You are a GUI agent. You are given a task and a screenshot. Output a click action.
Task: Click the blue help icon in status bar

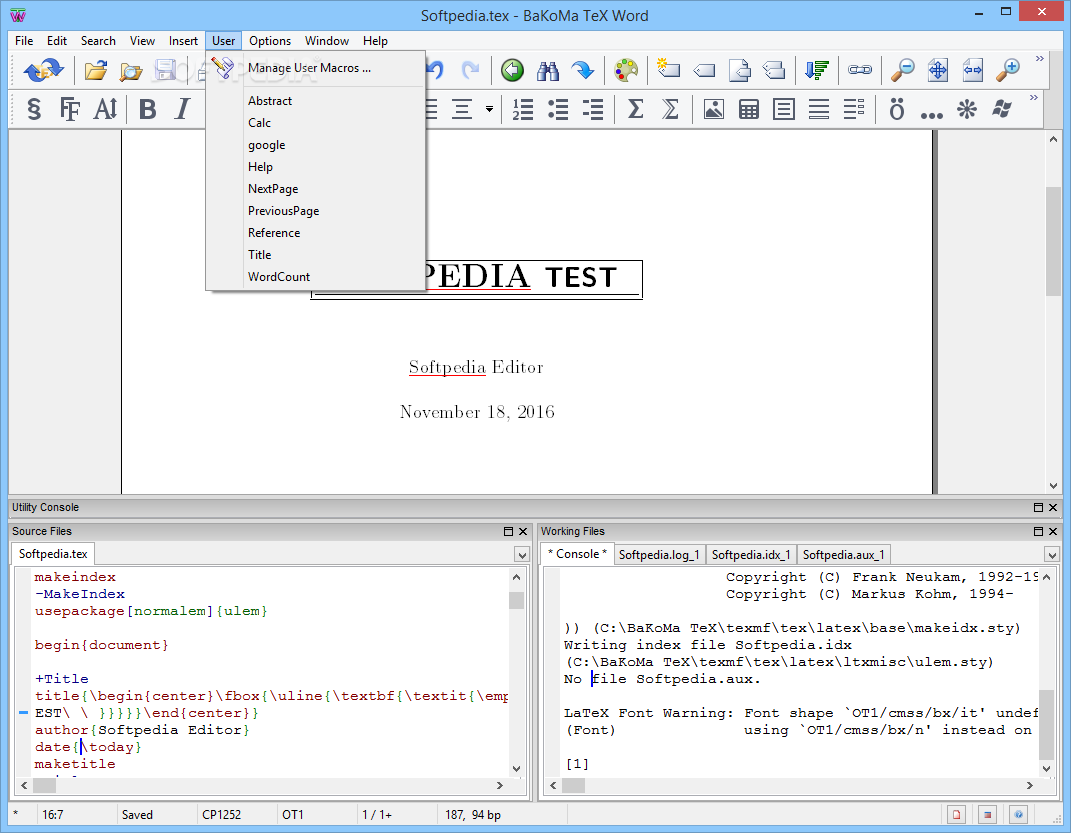1018,814
